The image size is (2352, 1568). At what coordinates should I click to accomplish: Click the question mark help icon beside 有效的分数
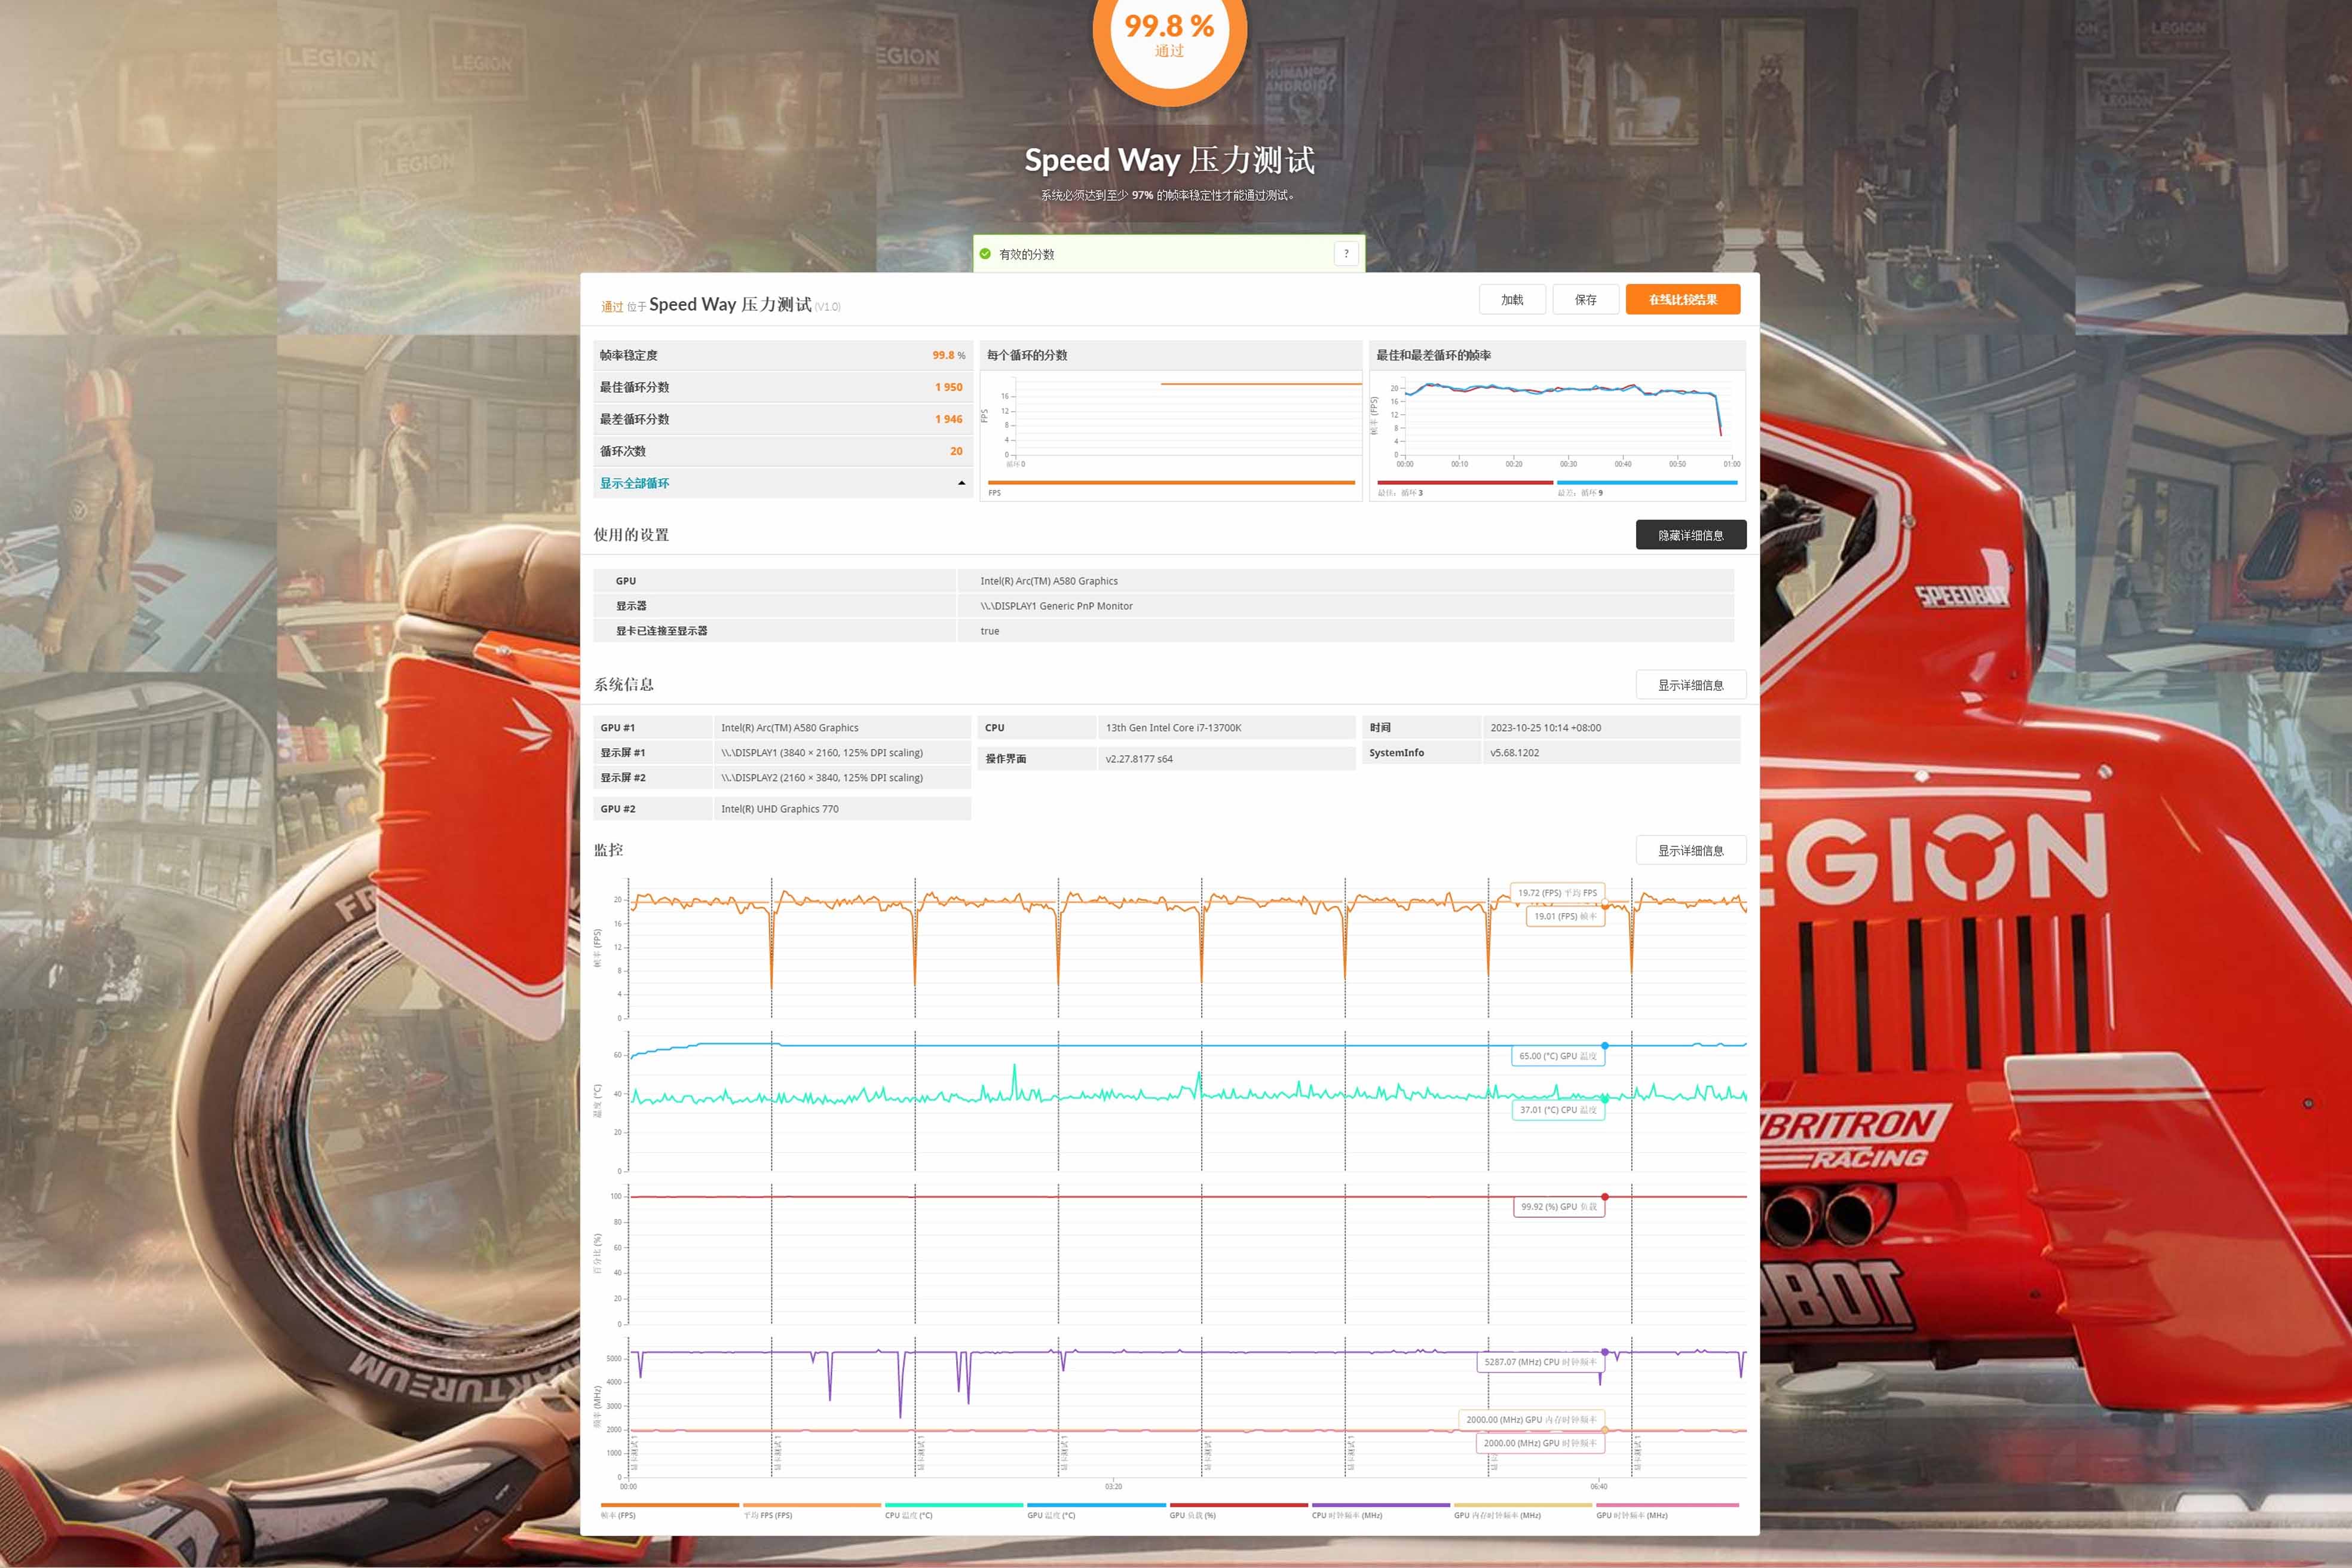(1346, 254)
